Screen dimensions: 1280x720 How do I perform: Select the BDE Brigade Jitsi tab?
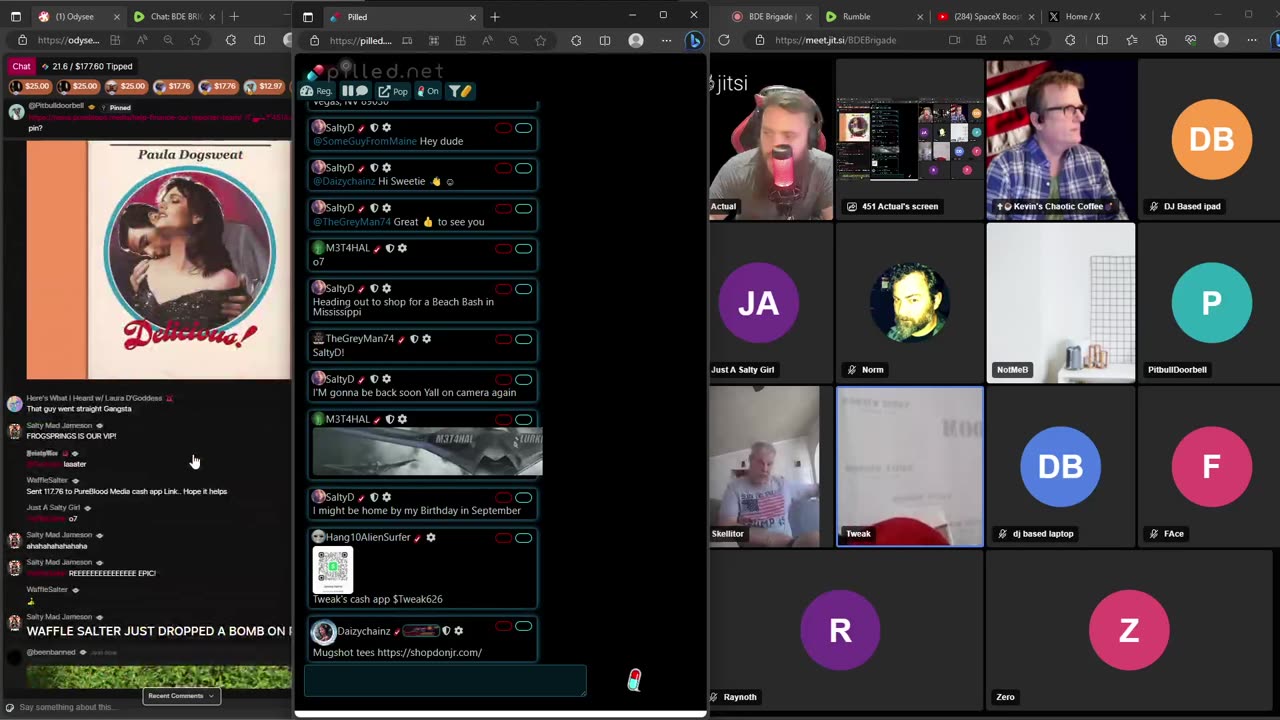tap(767, 17)
